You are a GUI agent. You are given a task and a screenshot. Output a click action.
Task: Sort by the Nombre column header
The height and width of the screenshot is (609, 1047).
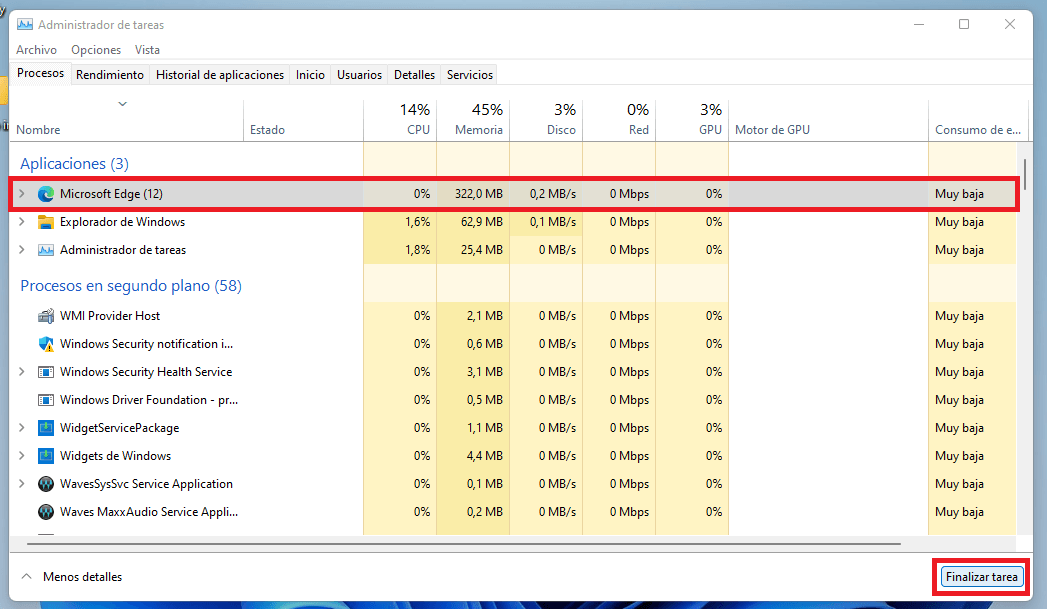pyautogui.click(x=127, y=121)
